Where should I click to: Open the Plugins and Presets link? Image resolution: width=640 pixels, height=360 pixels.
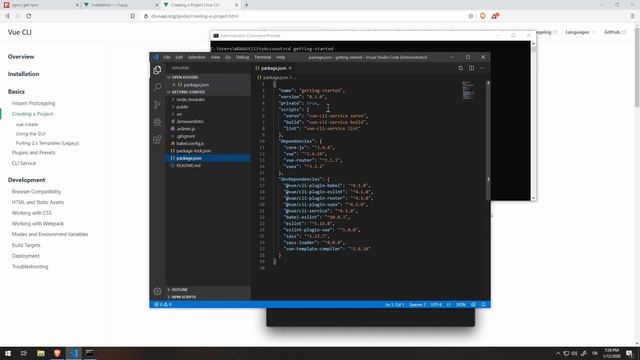point(33,153)
